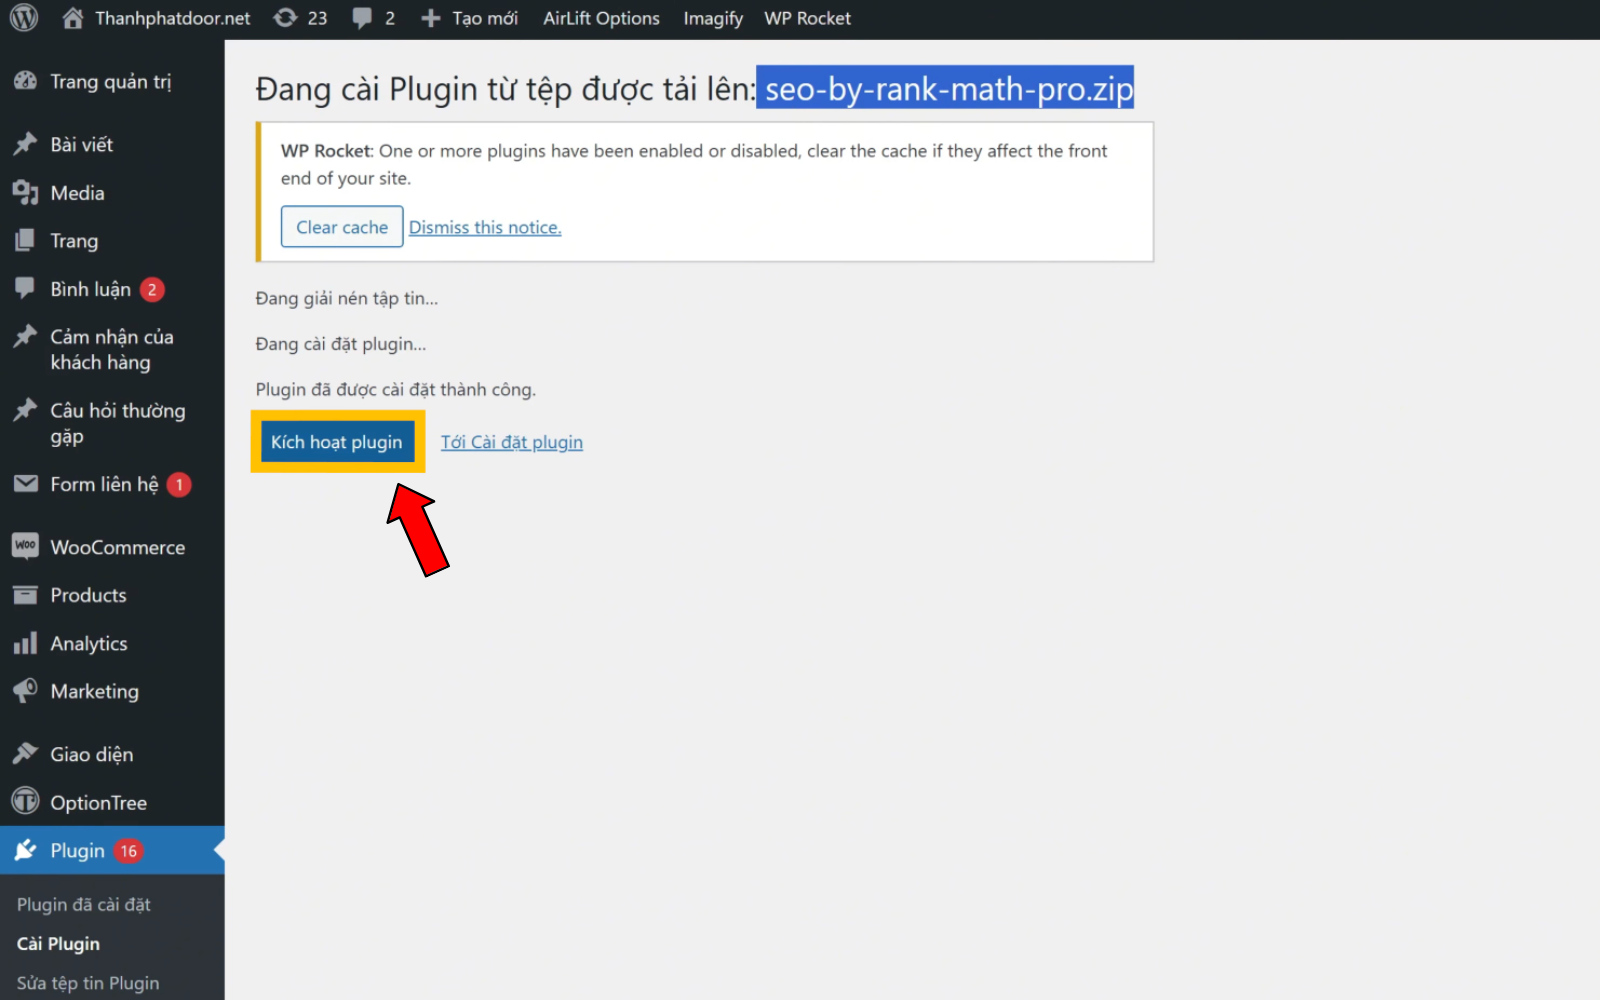Click the Trang pages icon
The width and height of the screenshot is (1600, 1000).
click(25, 240)
